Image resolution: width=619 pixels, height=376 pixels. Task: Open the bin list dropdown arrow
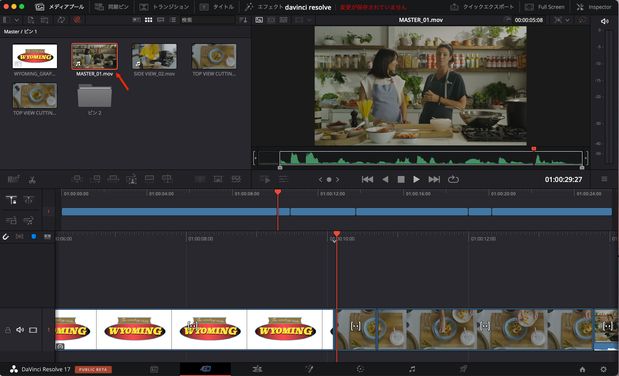tap(17, 20)
